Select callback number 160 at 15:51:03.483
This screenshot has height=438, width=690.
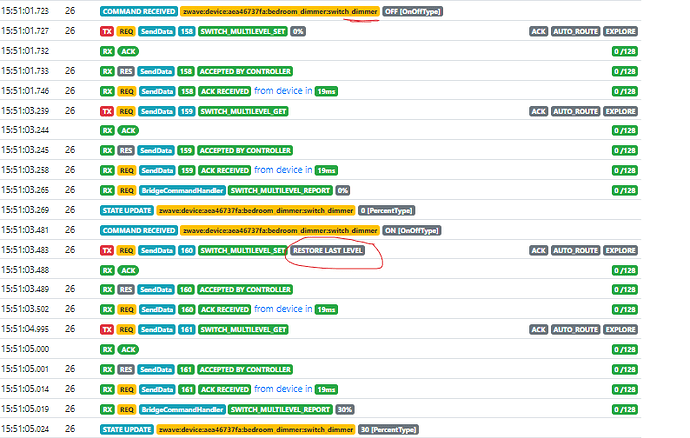(x=187, y=250)
